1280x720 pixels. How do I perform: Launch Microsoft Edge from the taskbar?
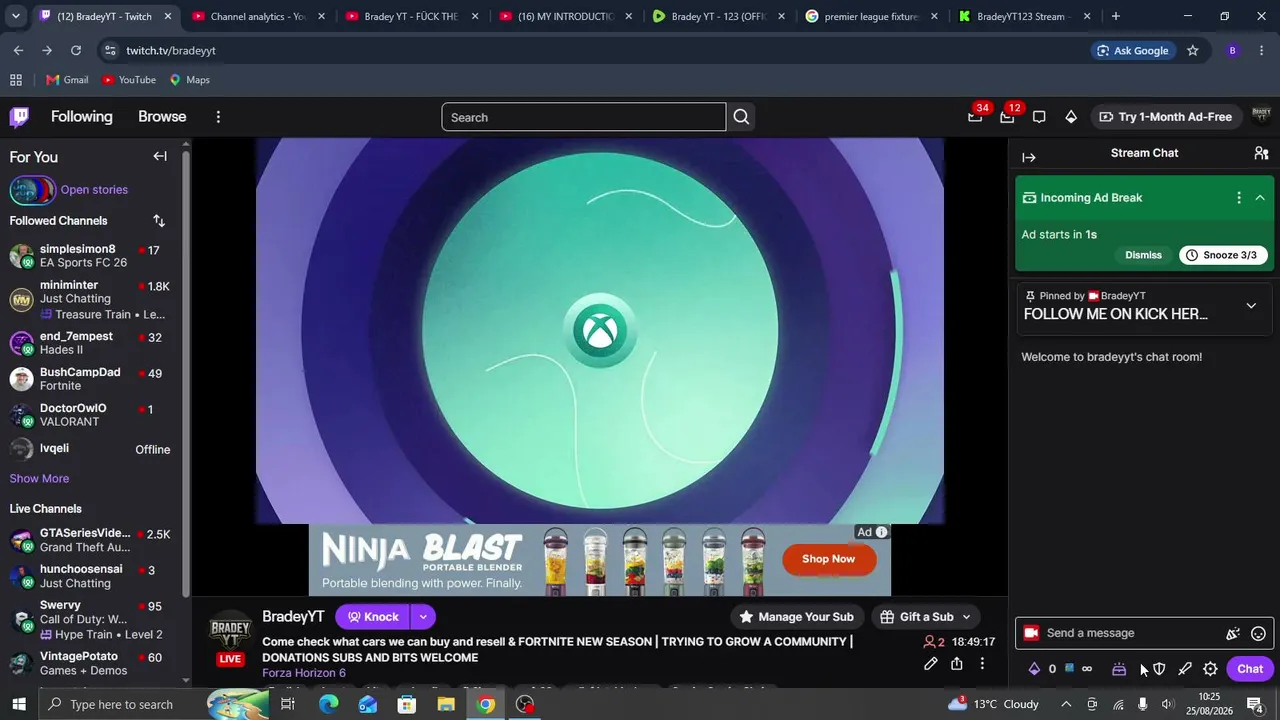pyautogui.click(x=329, y=704)
